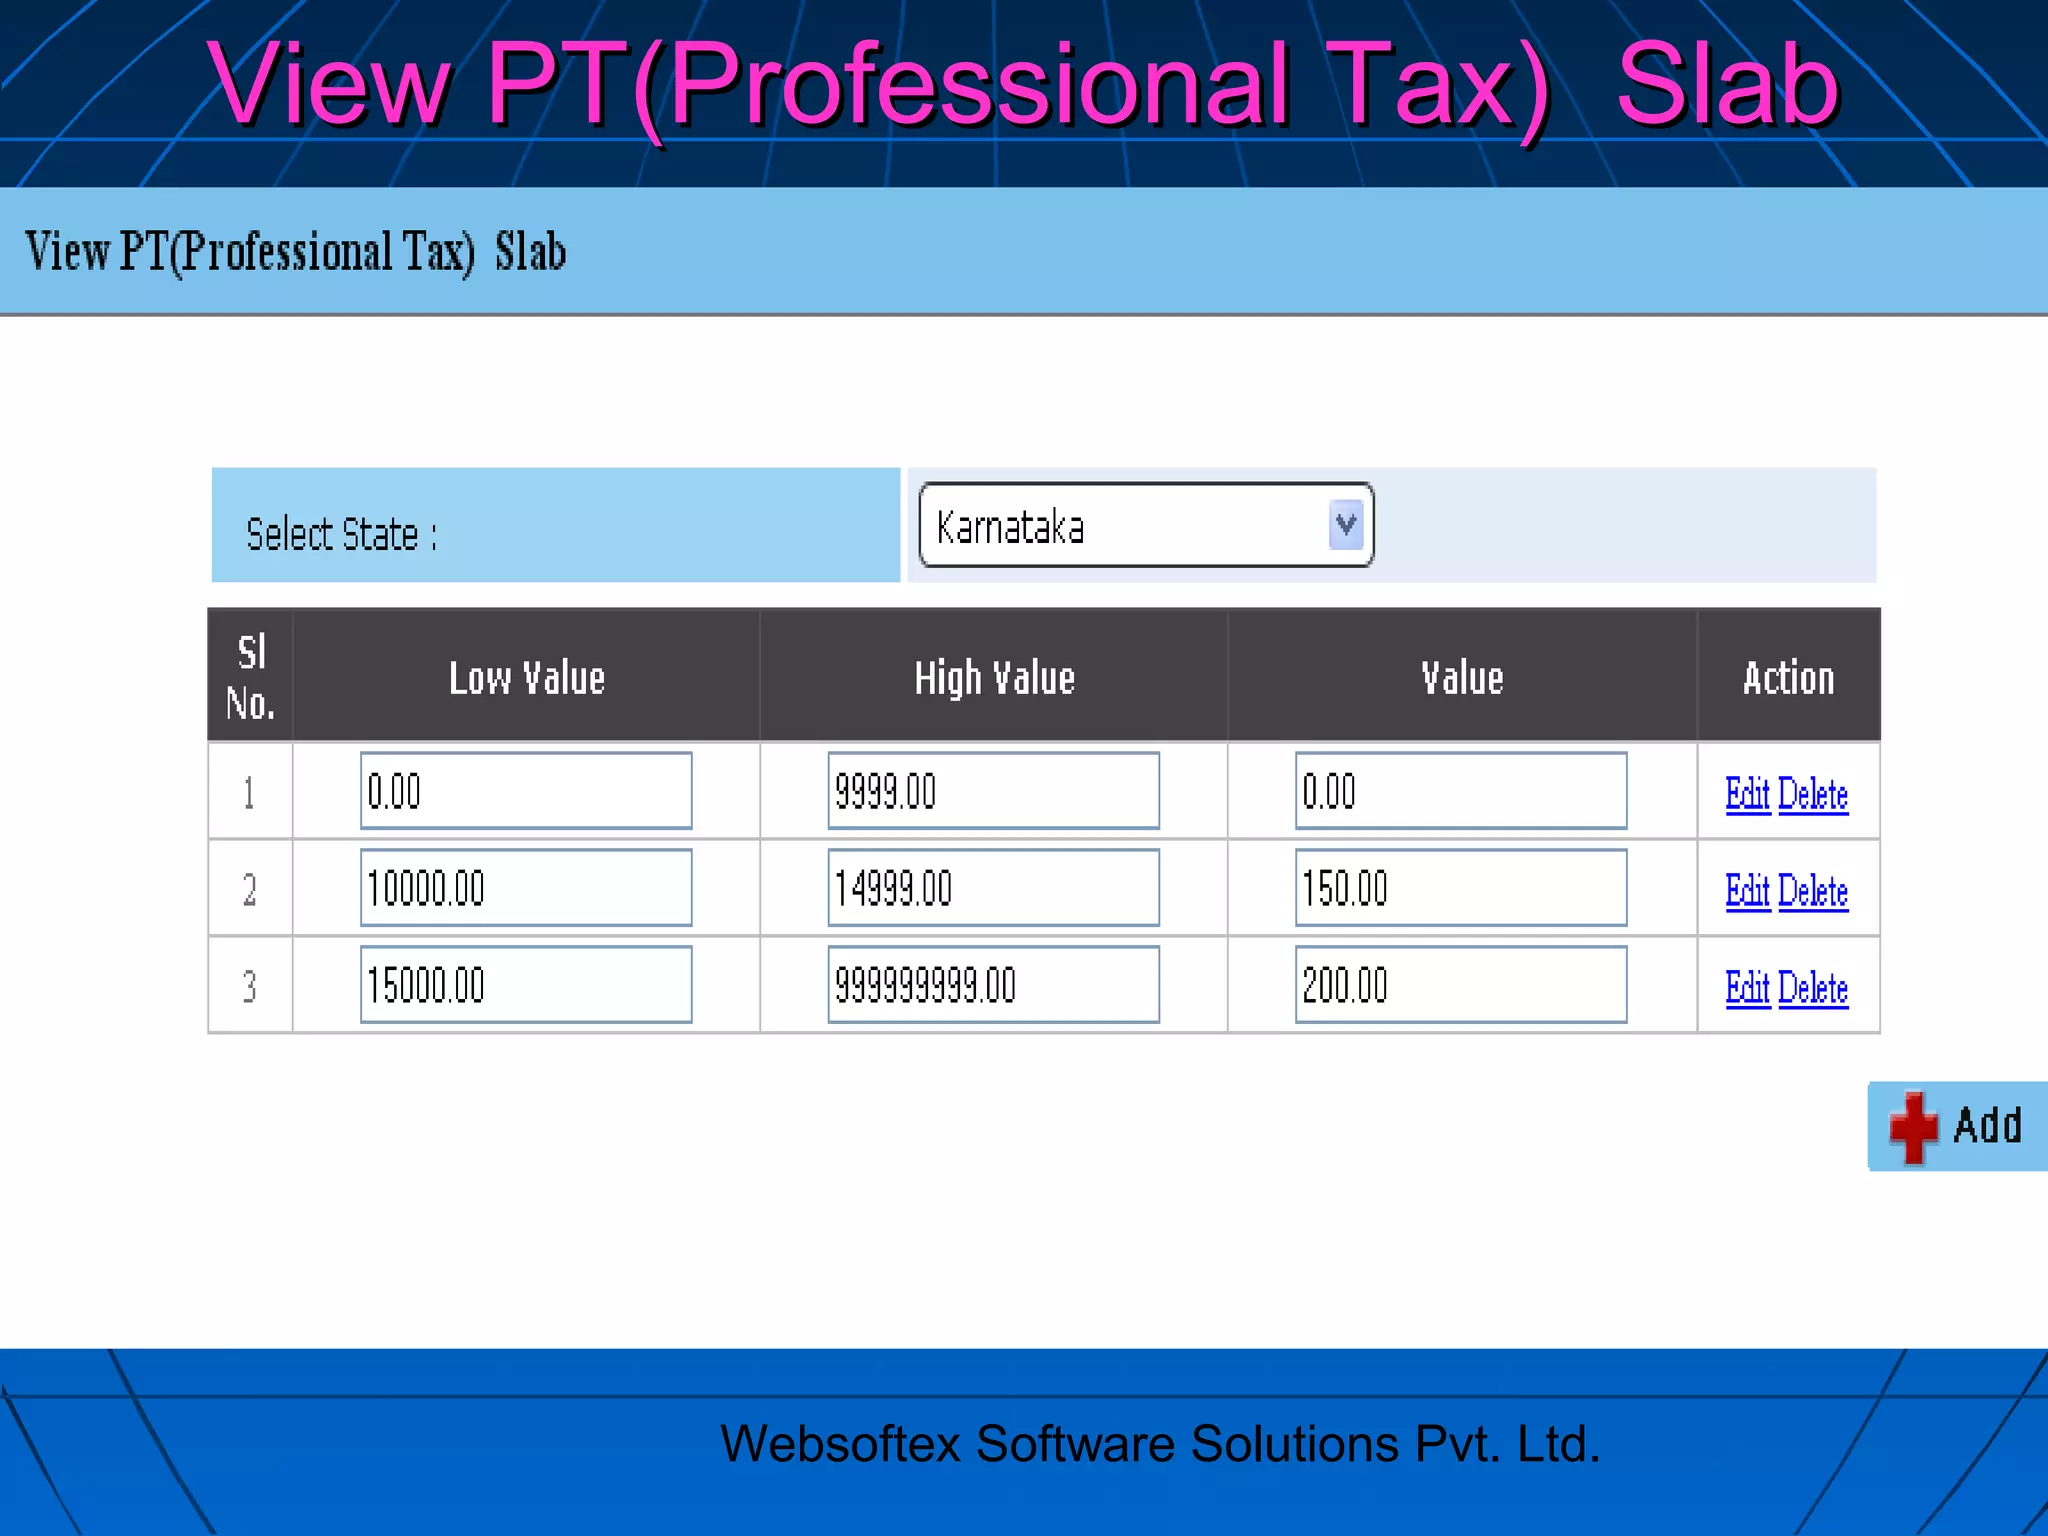Click Delete link for slab row 1
Screen dimensions: 2048x1536
pos(1812,794)
